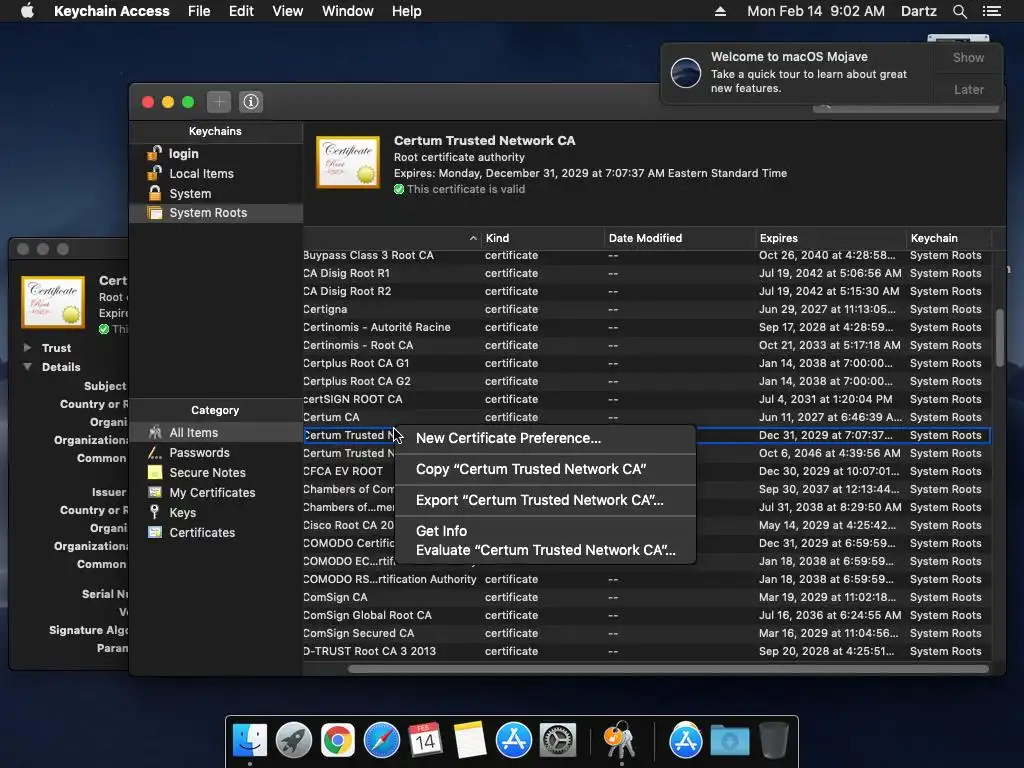Choose Export "Certum Trusted Network CA"…
This screenshot has width=1024, height=768.
(x=545, y=500)
